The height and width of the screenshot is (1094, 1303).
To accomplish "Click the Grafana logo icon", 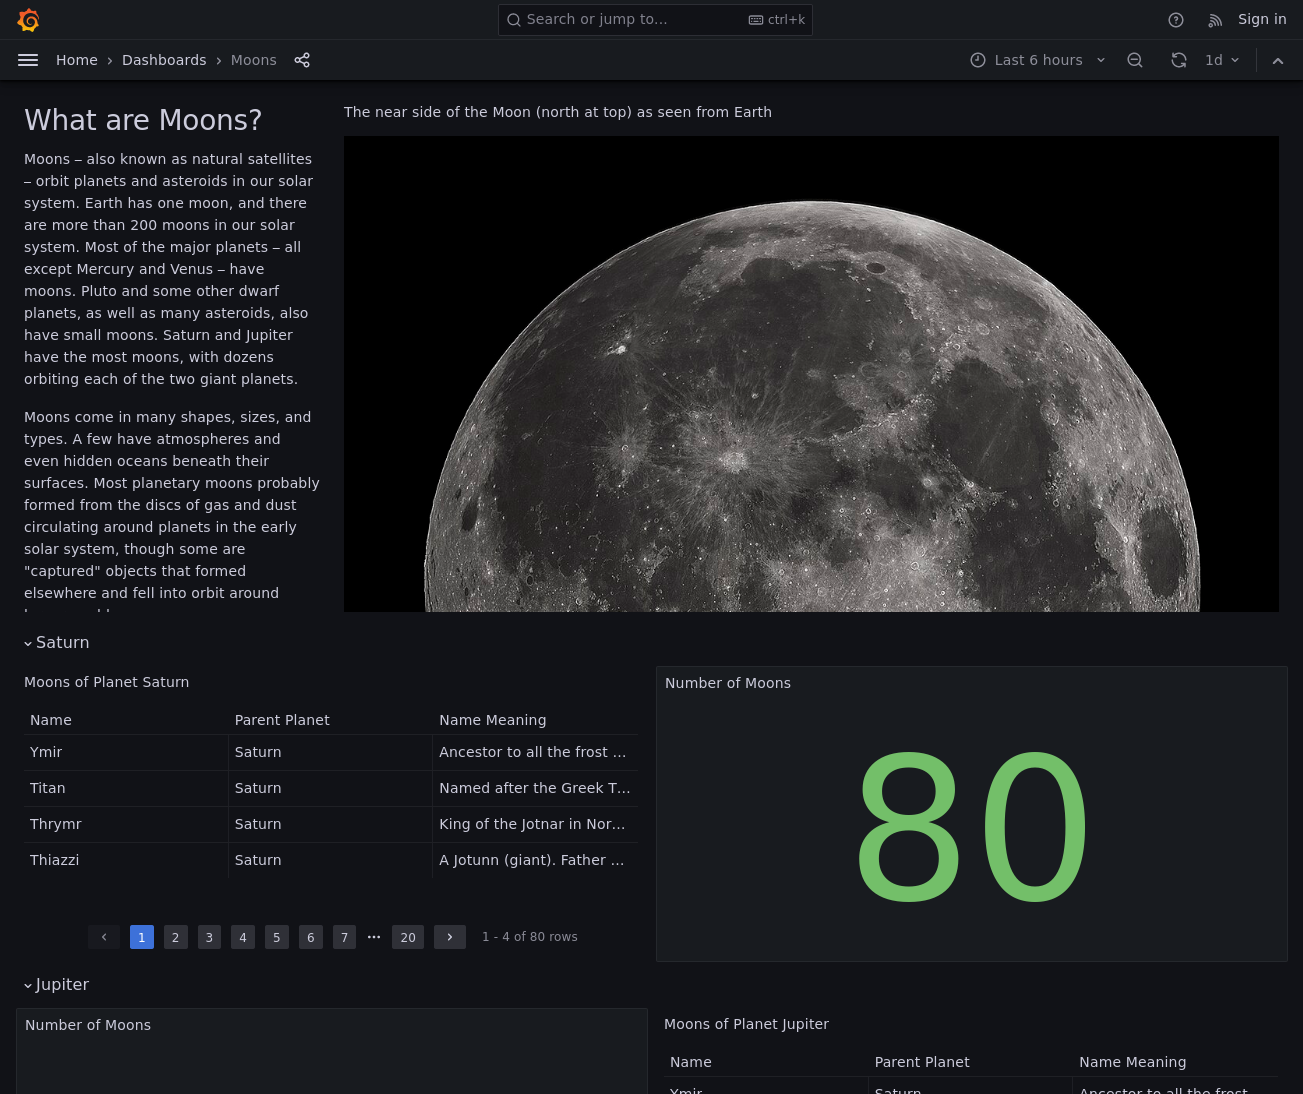I will click(x=28, y=20).
